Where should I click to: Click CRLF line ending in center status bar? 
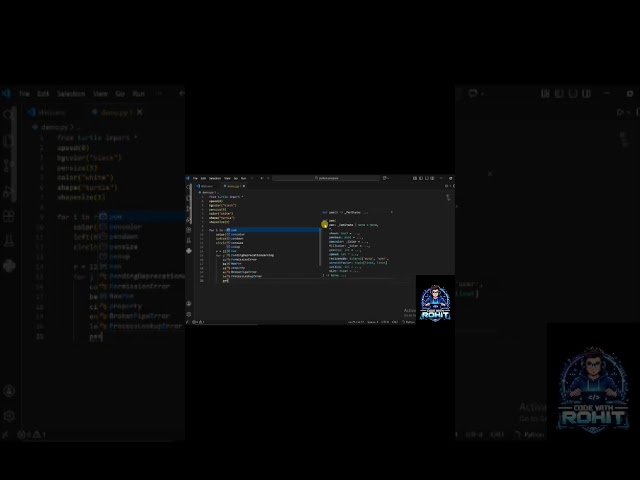(395, 322)
